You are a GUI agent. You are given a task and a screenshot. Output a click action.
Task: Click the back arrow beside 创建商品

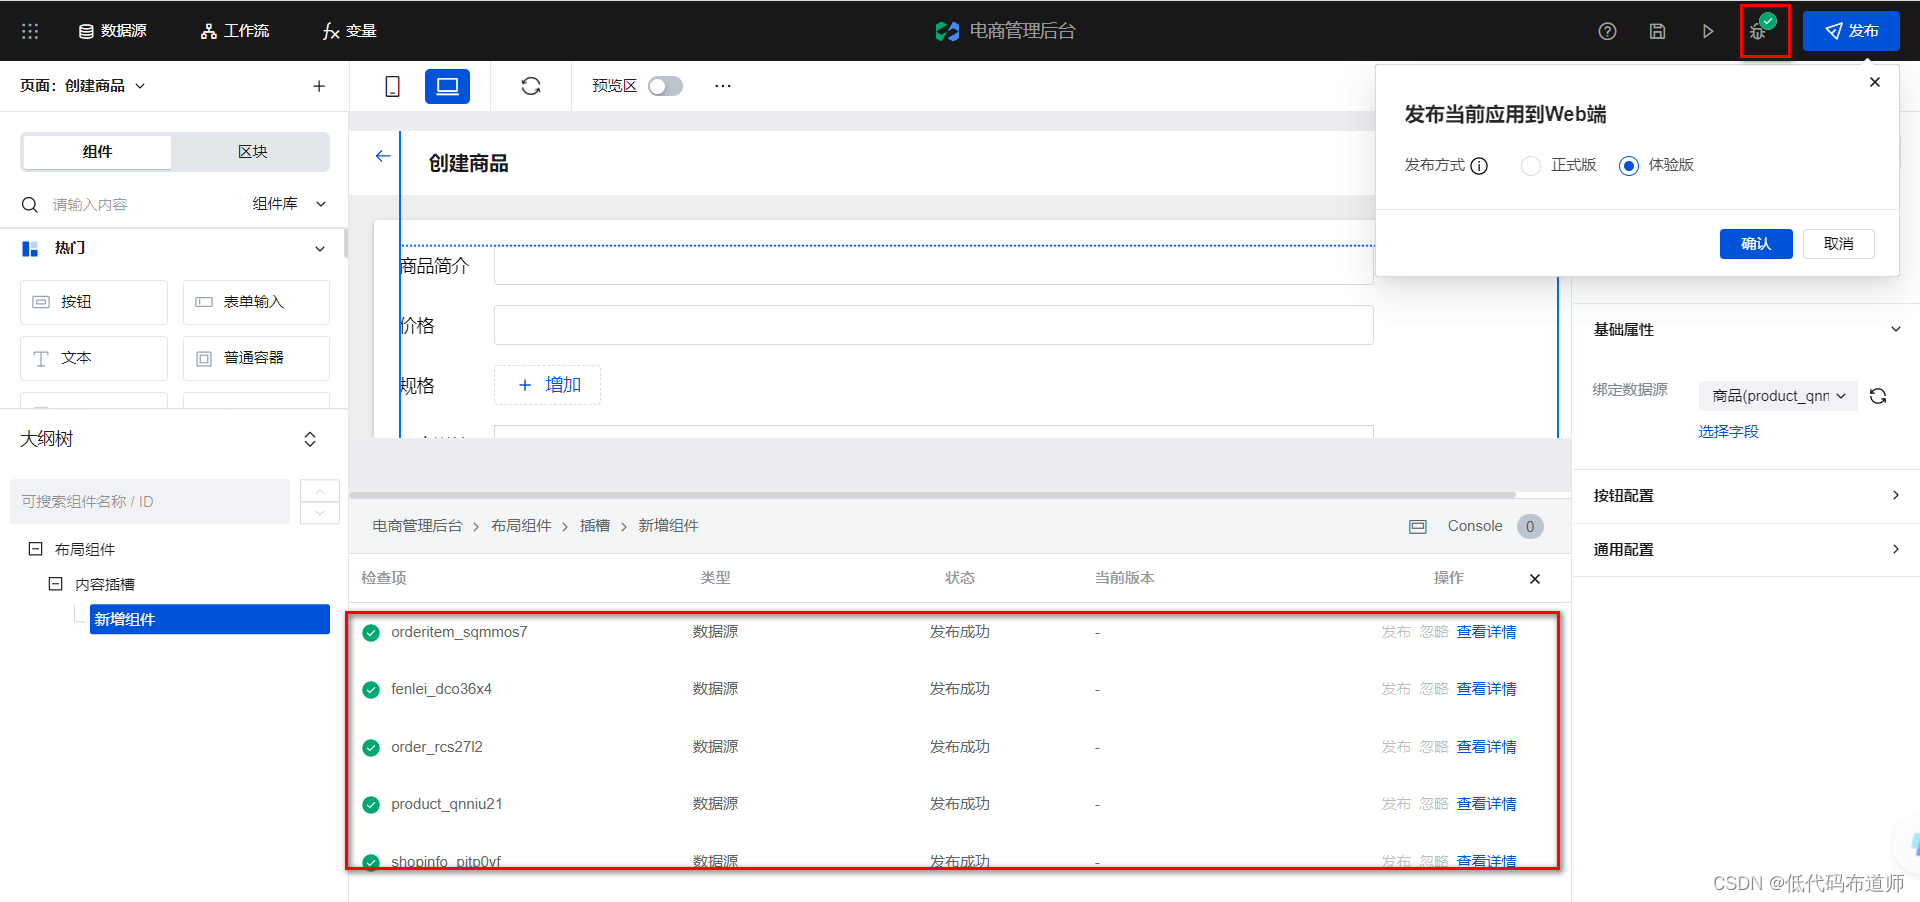click(x=383, y=156)
